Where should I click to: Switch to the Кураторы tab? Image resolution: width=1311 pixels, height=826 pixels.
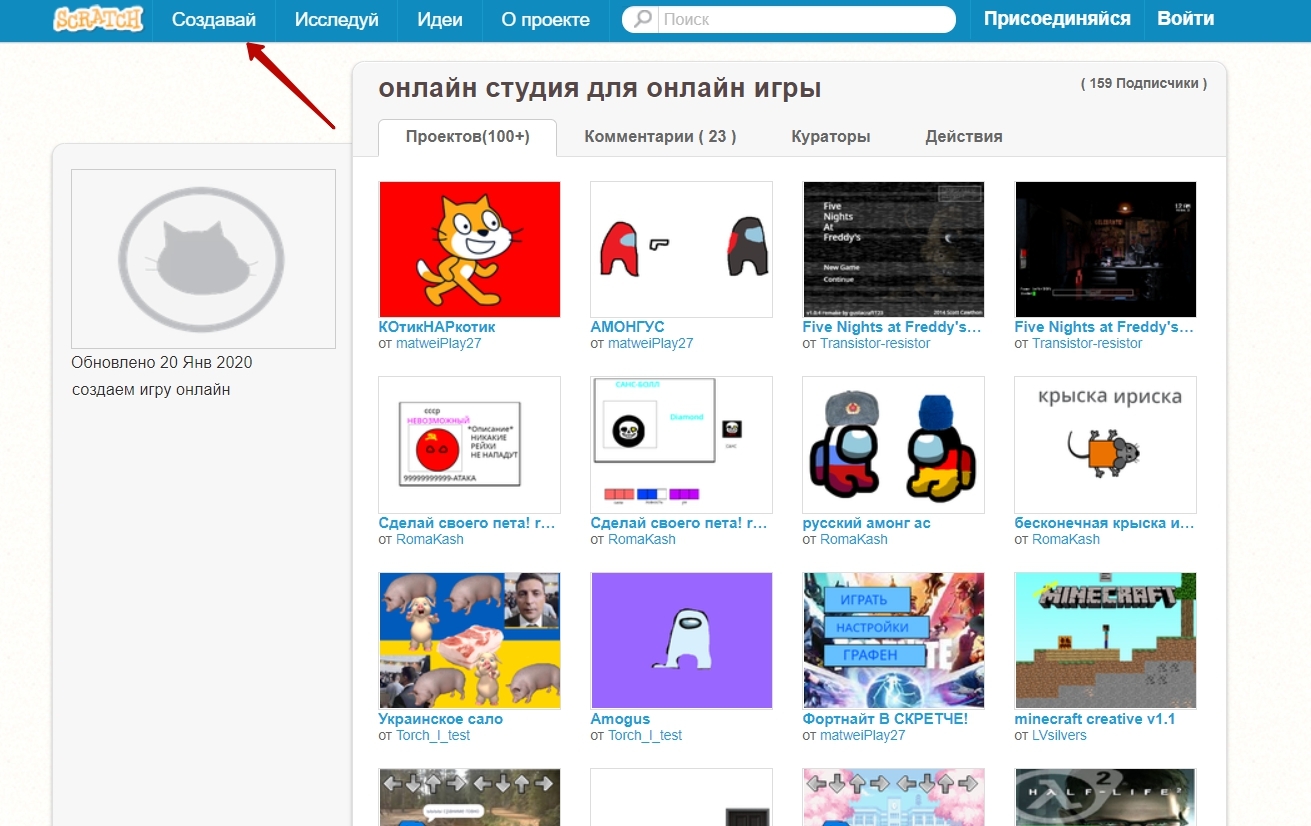pos(831,137)
